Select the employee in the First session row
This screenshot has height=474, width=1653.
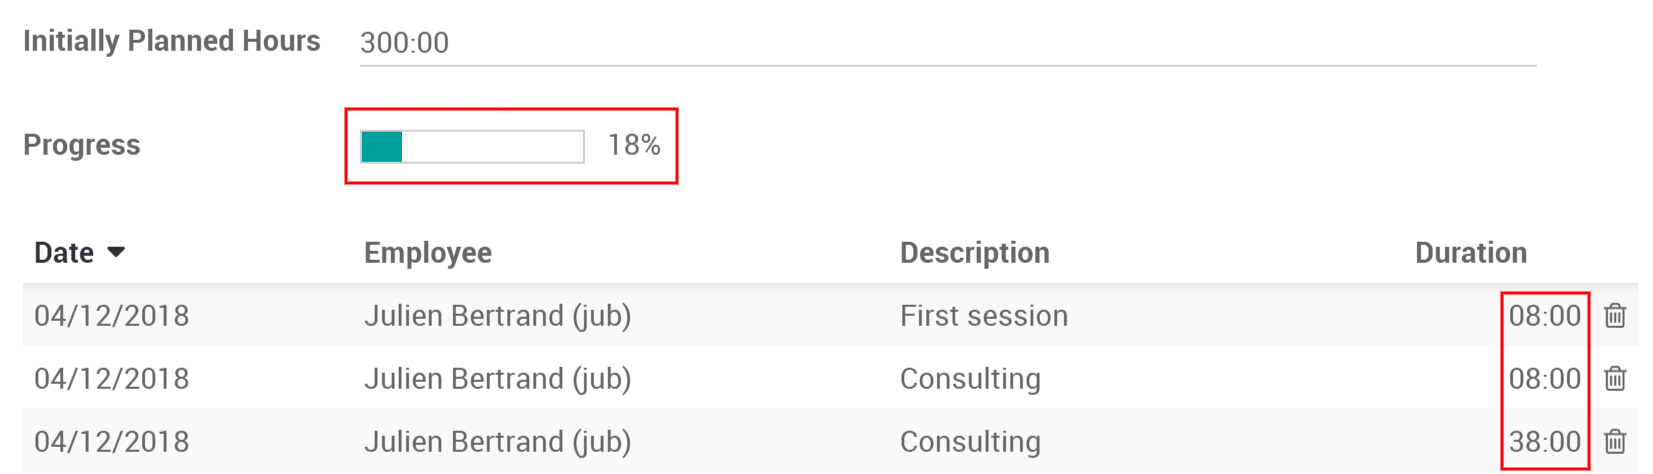[x=497, y=316]
